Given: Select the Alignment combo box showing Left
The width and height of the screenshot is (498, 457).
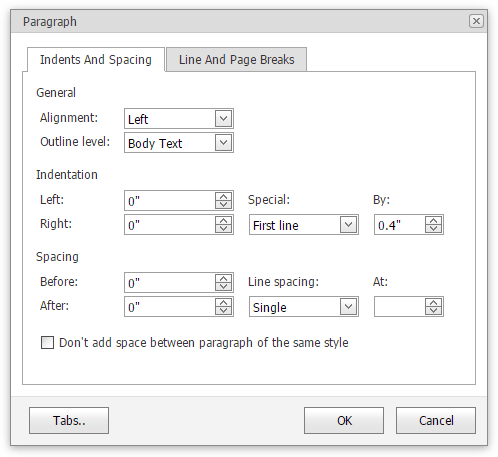Looking at the screenshot, I should coord(179,119).
